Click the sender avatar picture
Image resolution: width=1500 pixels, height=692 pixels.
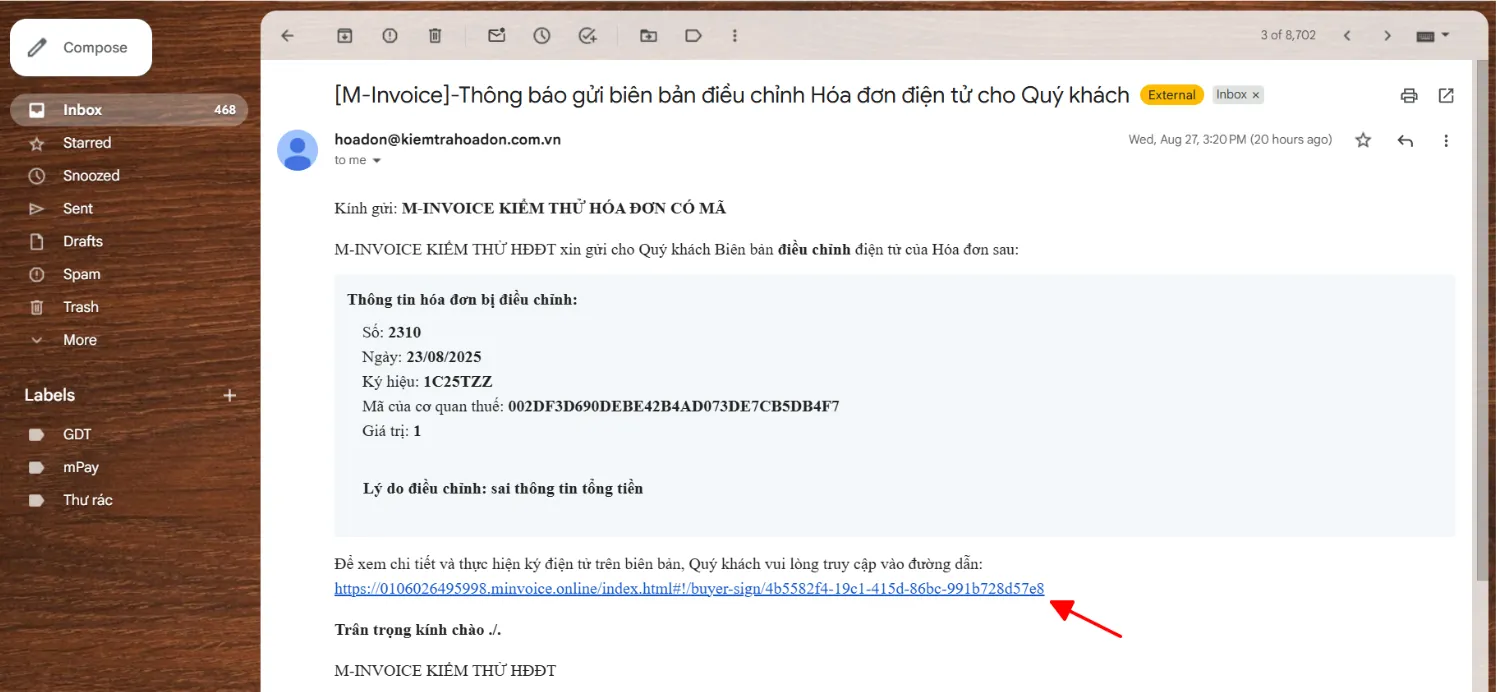[x=297, y=150]
